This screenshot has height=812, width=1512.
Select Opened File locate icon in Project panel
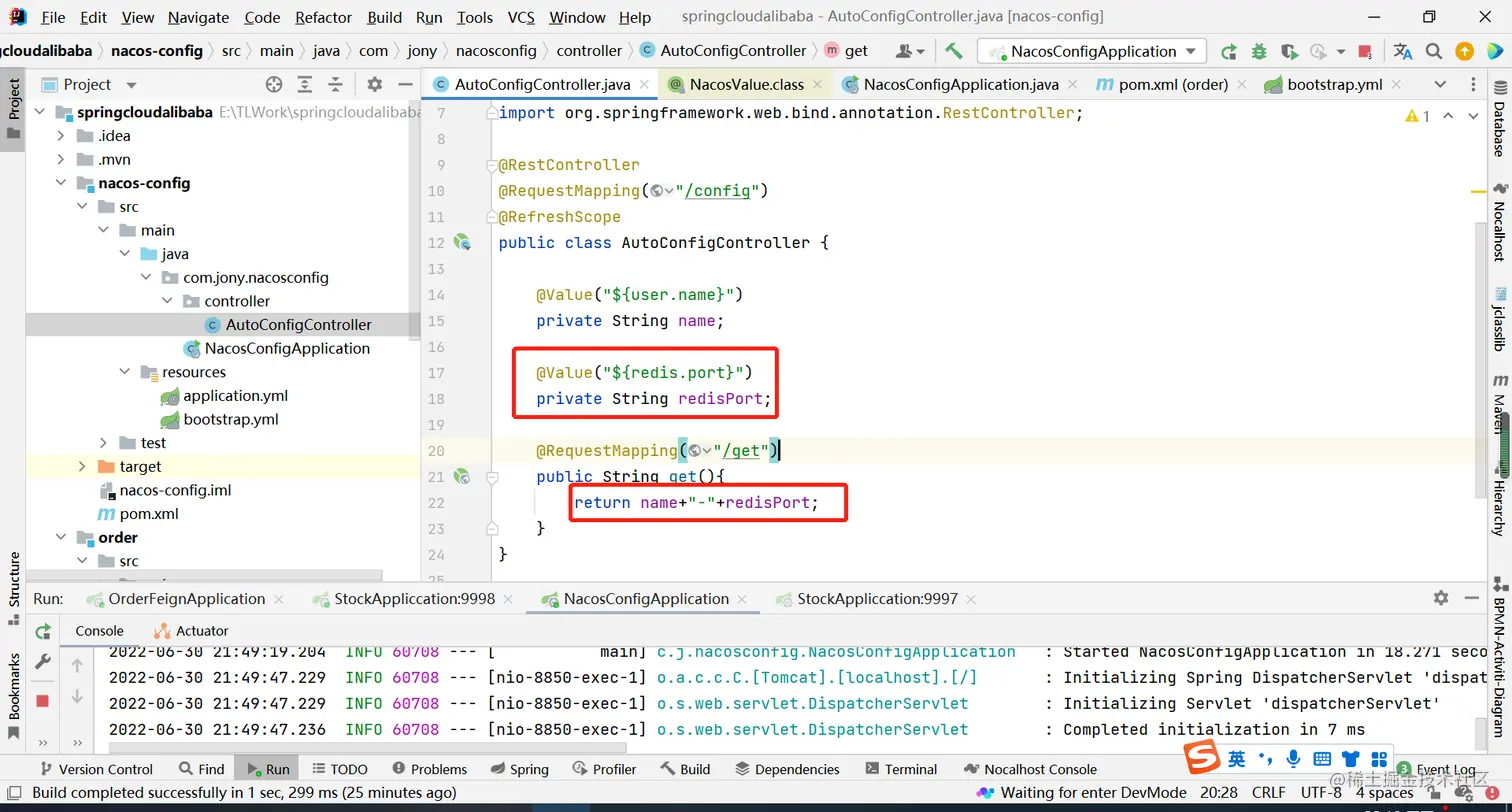click(x=274, y=84)
